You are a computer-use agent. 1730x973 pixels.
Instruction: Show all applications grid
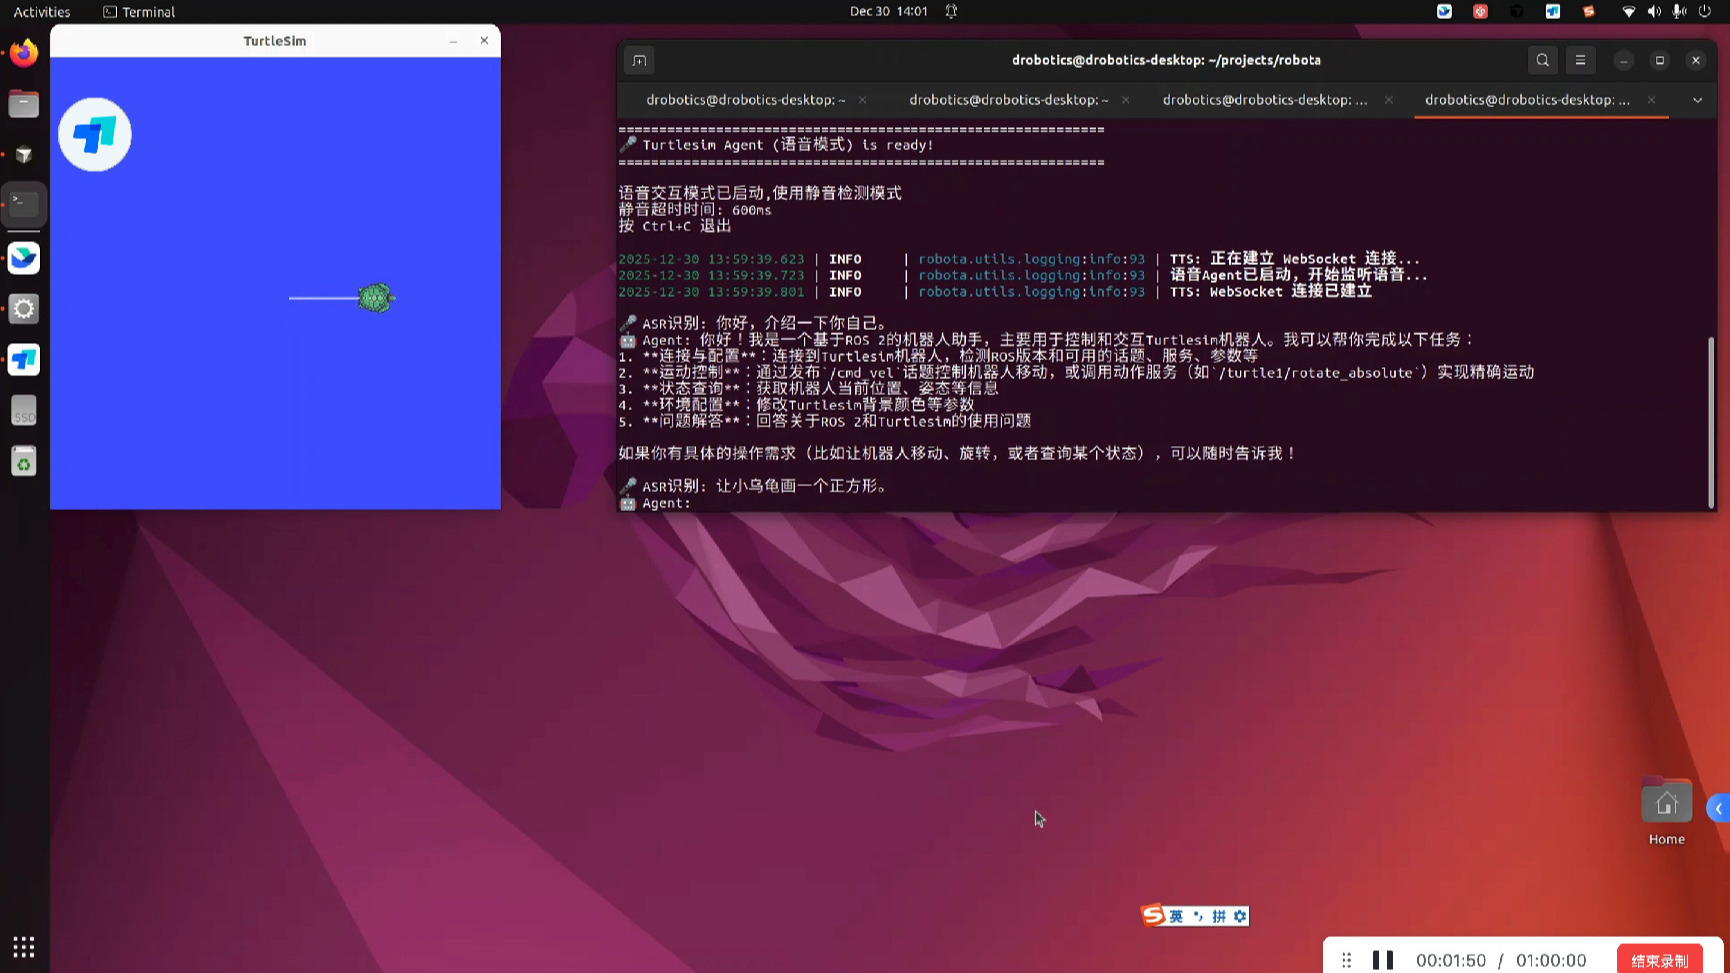[24, 946]
